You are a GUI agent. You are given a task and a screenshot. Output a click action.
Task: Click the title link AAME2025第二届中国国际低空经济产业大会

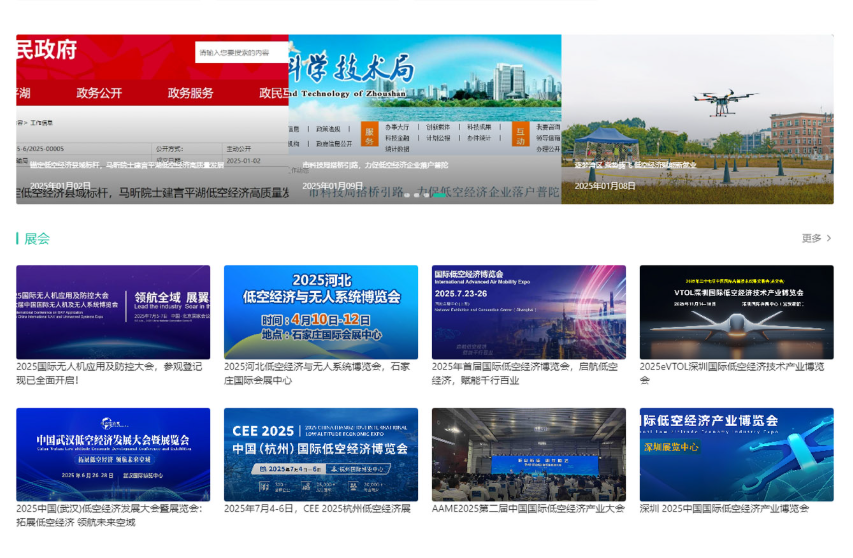[528, 508]
